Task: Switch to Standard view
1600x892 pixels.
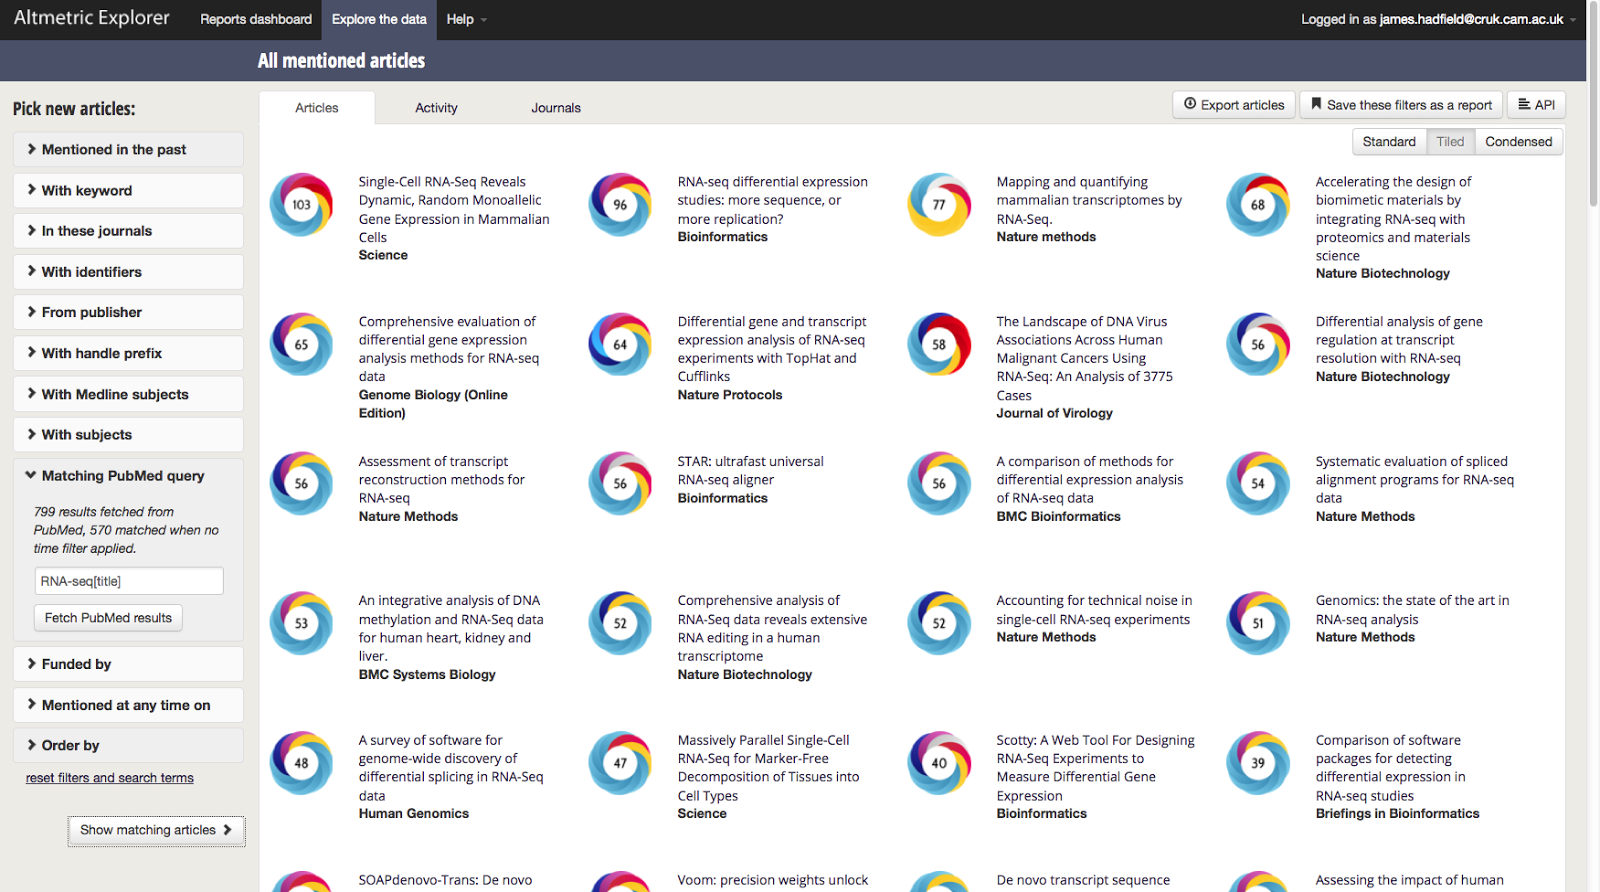Action: point(1389,142)
